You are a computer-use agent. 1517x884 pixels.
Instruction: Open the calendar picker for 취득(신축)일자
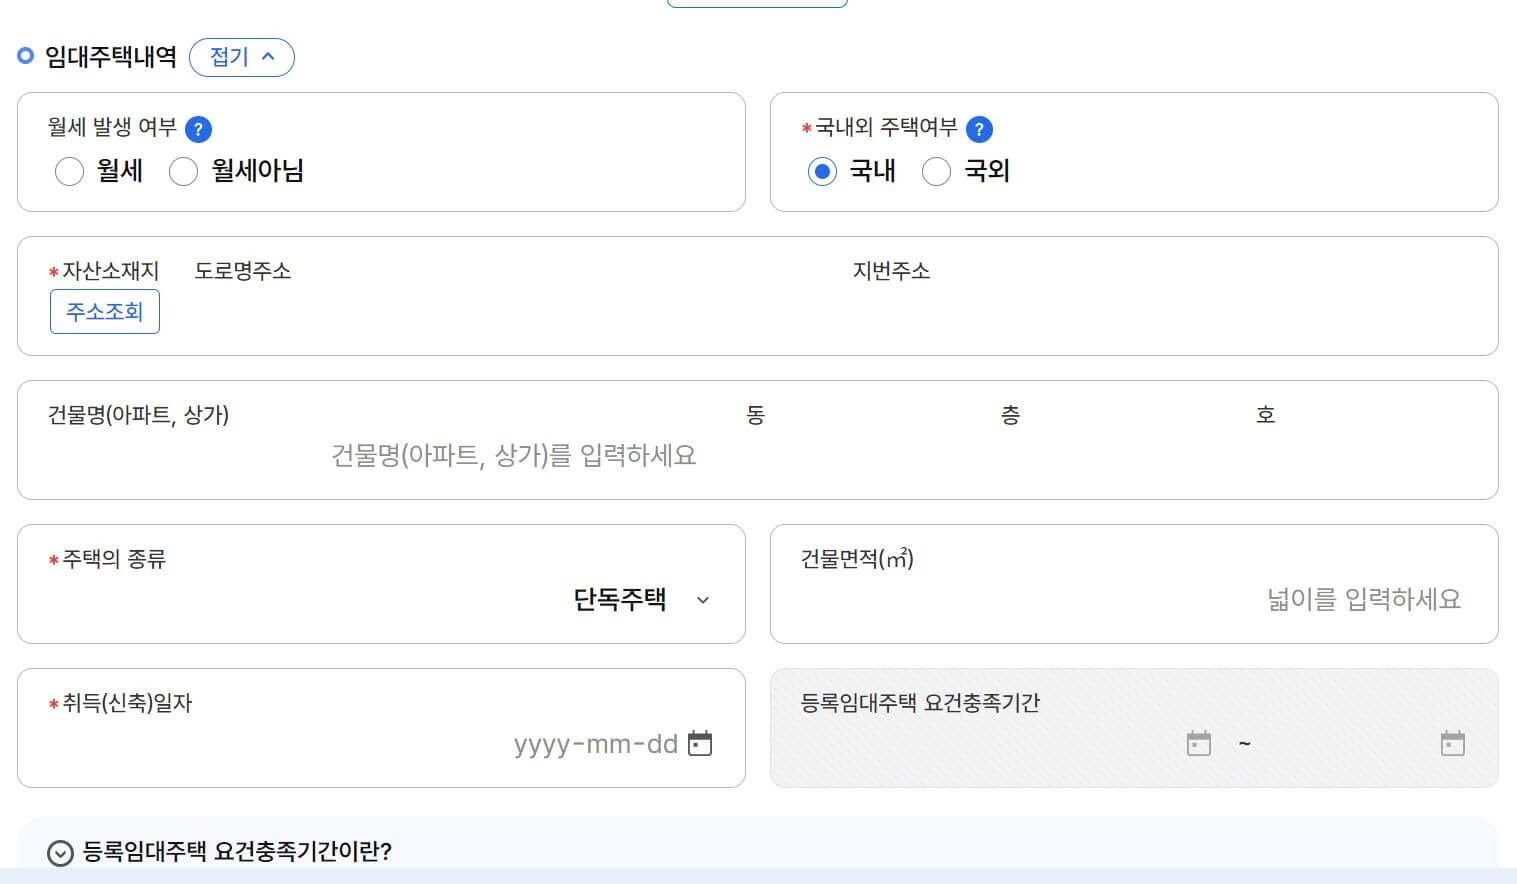pyautogui.click(x=701, y=743)
